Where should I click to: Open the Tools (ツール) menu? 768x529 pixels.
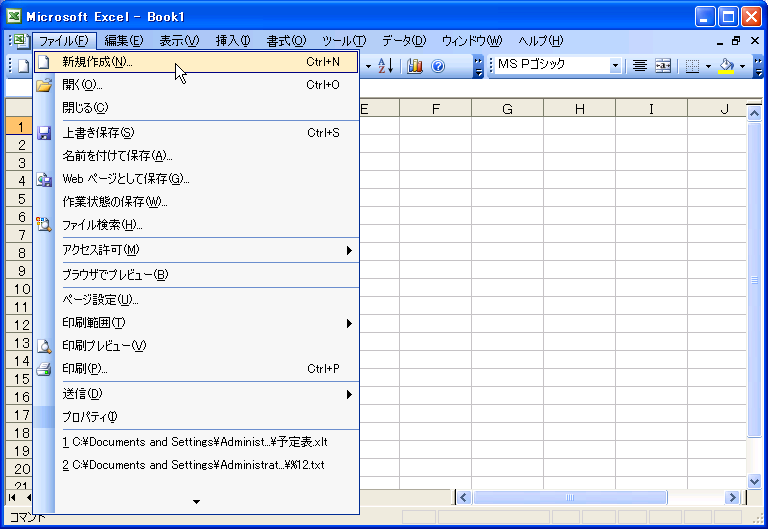pos(344,41)
